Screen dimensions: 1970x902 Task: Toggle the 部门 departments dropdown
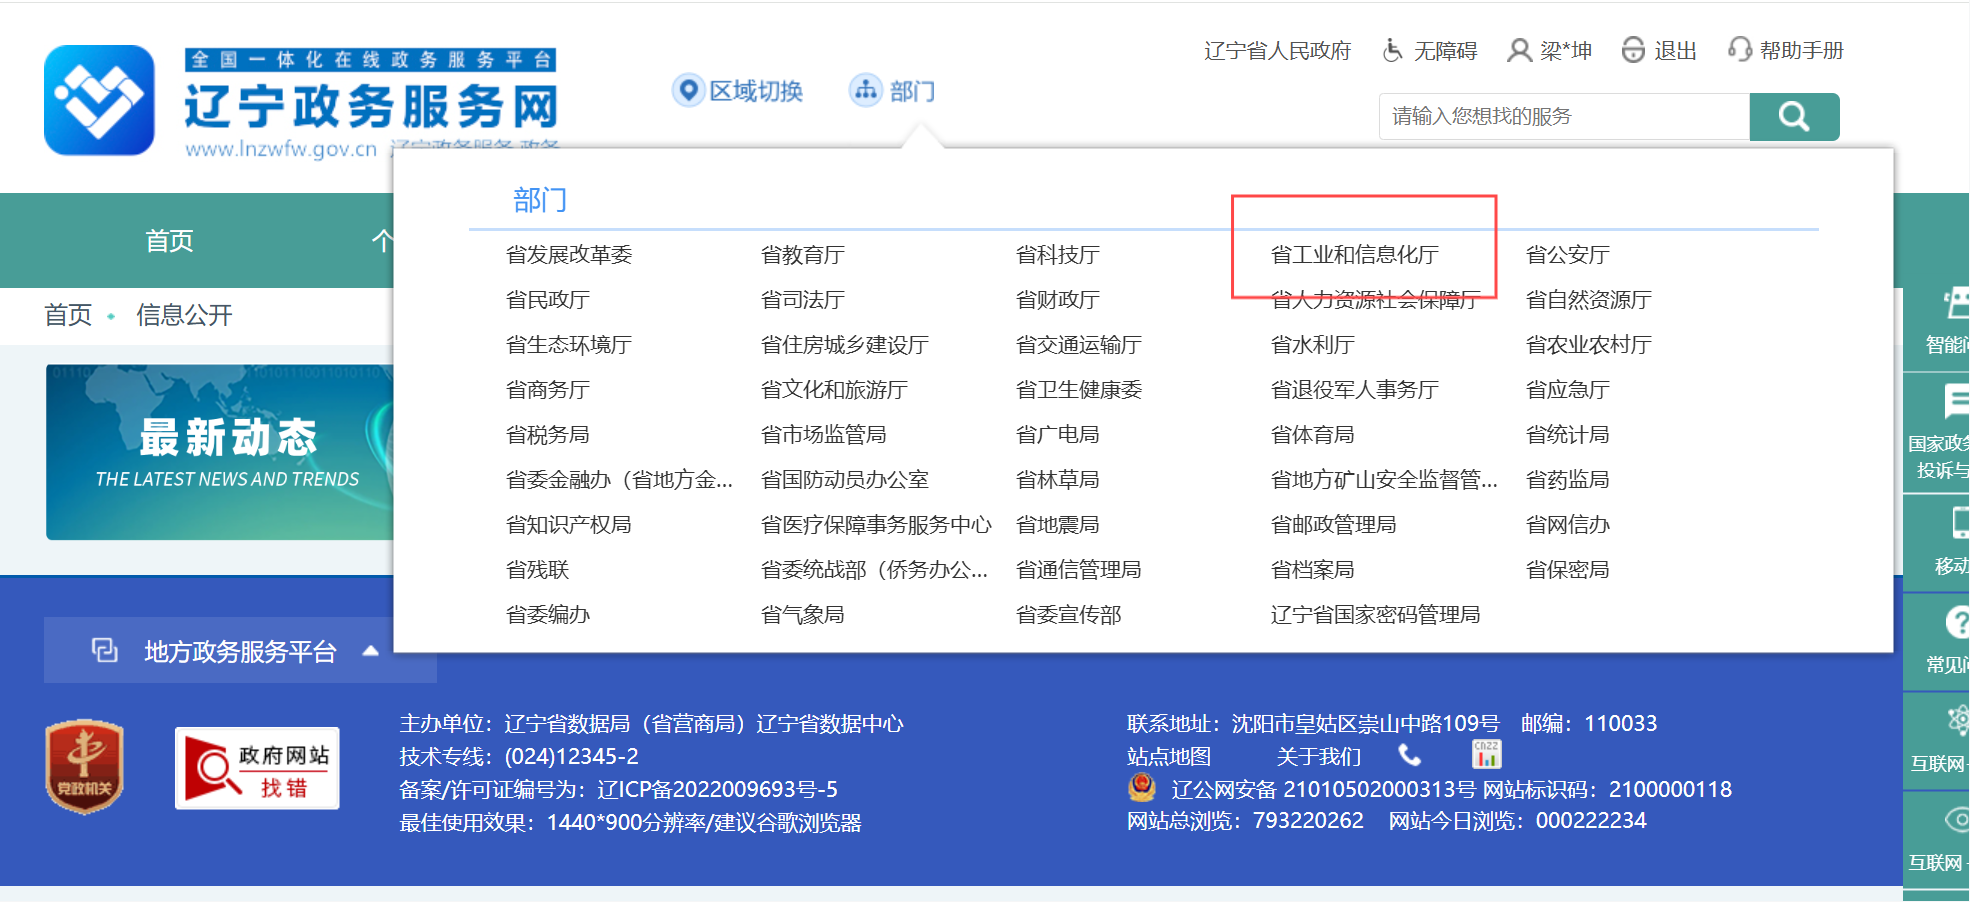[892, 91]
